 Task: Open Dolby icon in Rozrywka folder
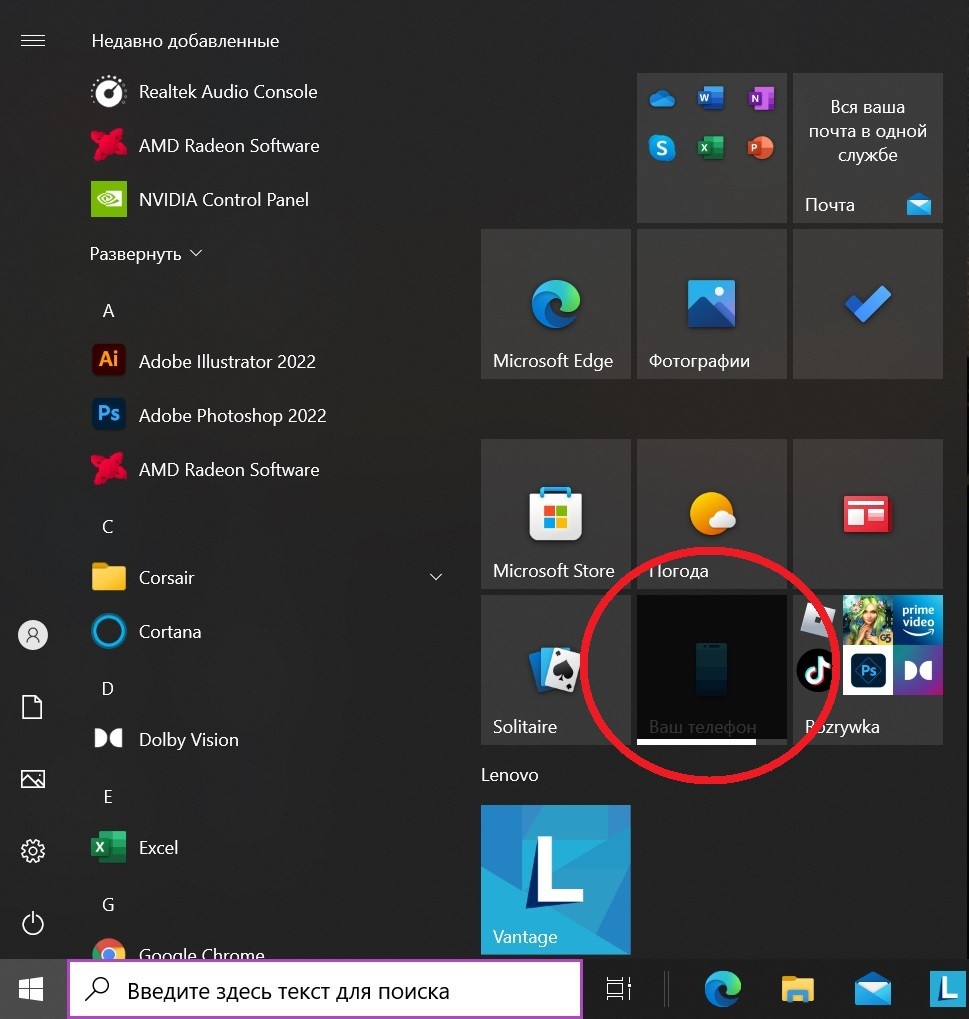[x=918, y=670]
